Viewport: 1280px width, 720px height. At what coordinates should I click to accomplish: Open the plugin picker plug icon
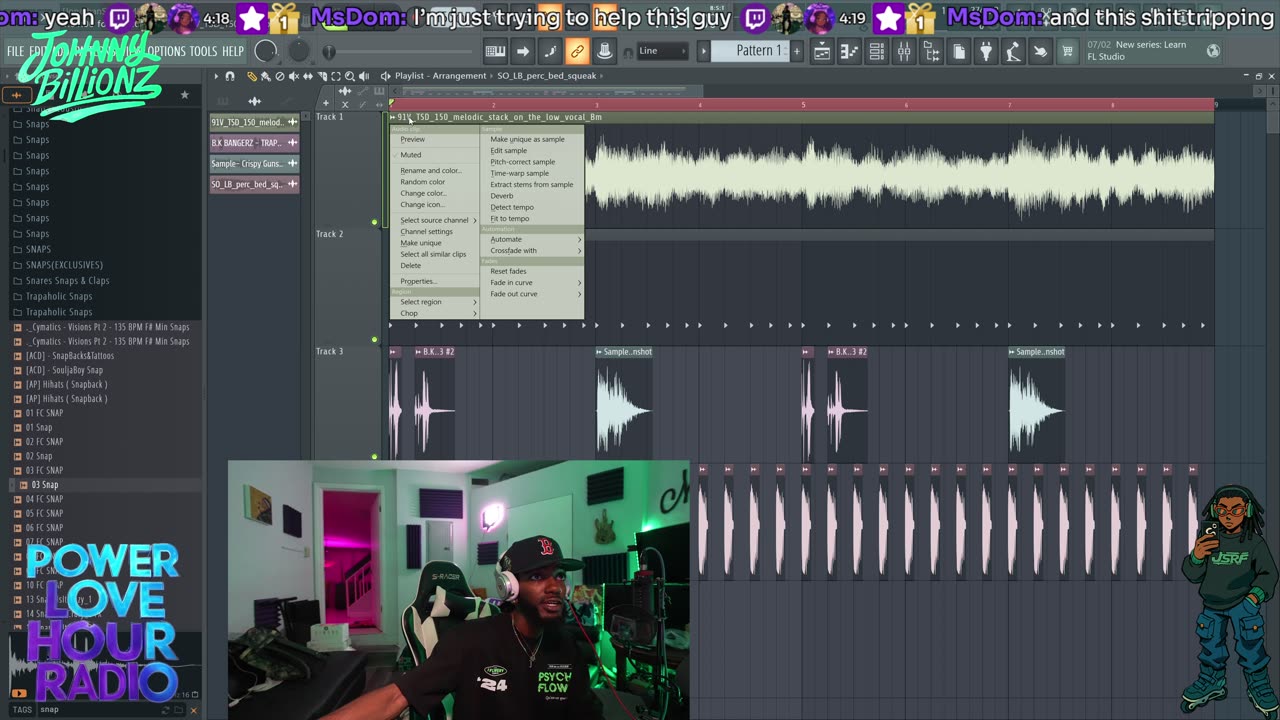point(986,51)
